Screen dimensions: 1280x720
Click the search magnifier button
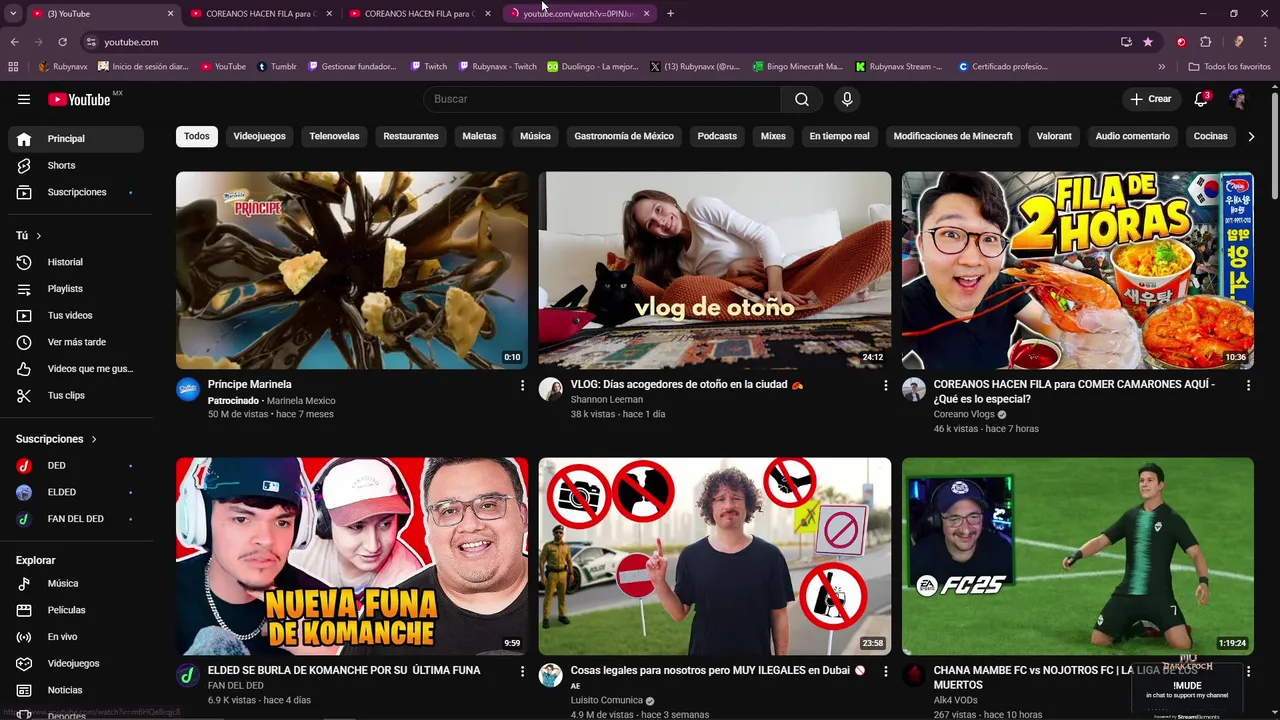click(x=802, y=99)
